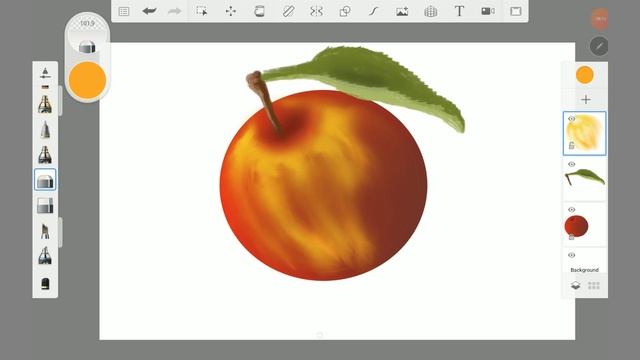Undo the last stroke with the left arrow

pos(149,11)
